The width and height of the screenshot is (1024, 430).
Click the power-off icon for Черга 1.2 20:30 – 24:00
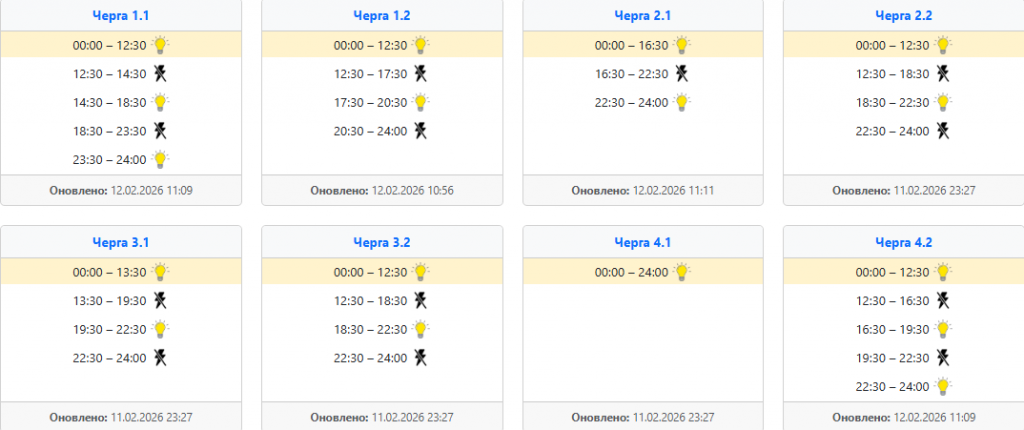tap(420, 130)
